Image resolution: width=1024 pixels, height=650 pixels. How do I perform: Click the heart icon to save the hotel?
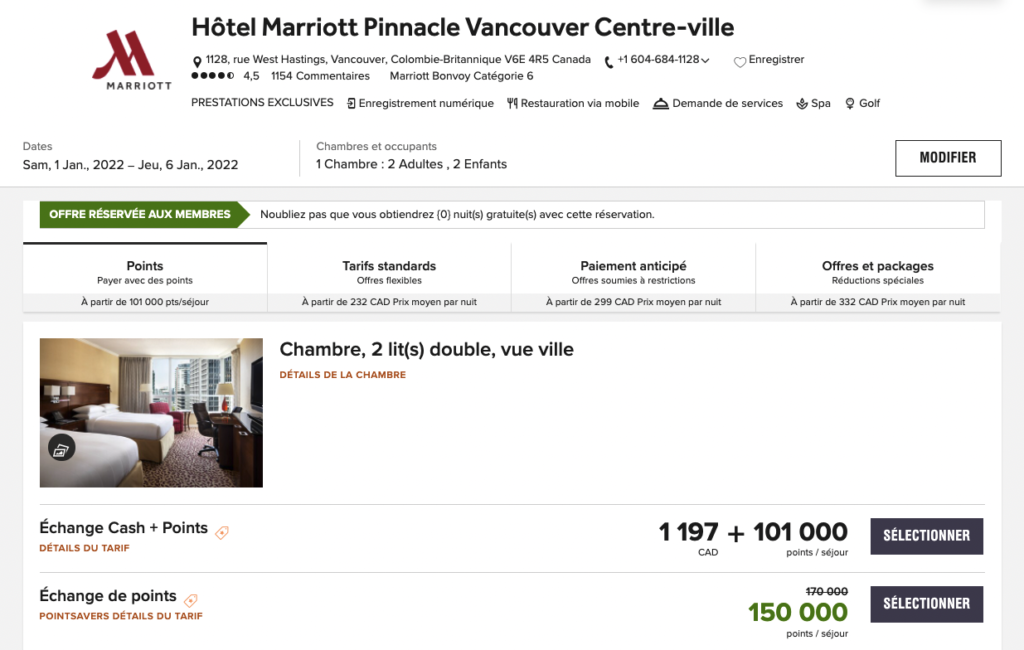(740, 61)
